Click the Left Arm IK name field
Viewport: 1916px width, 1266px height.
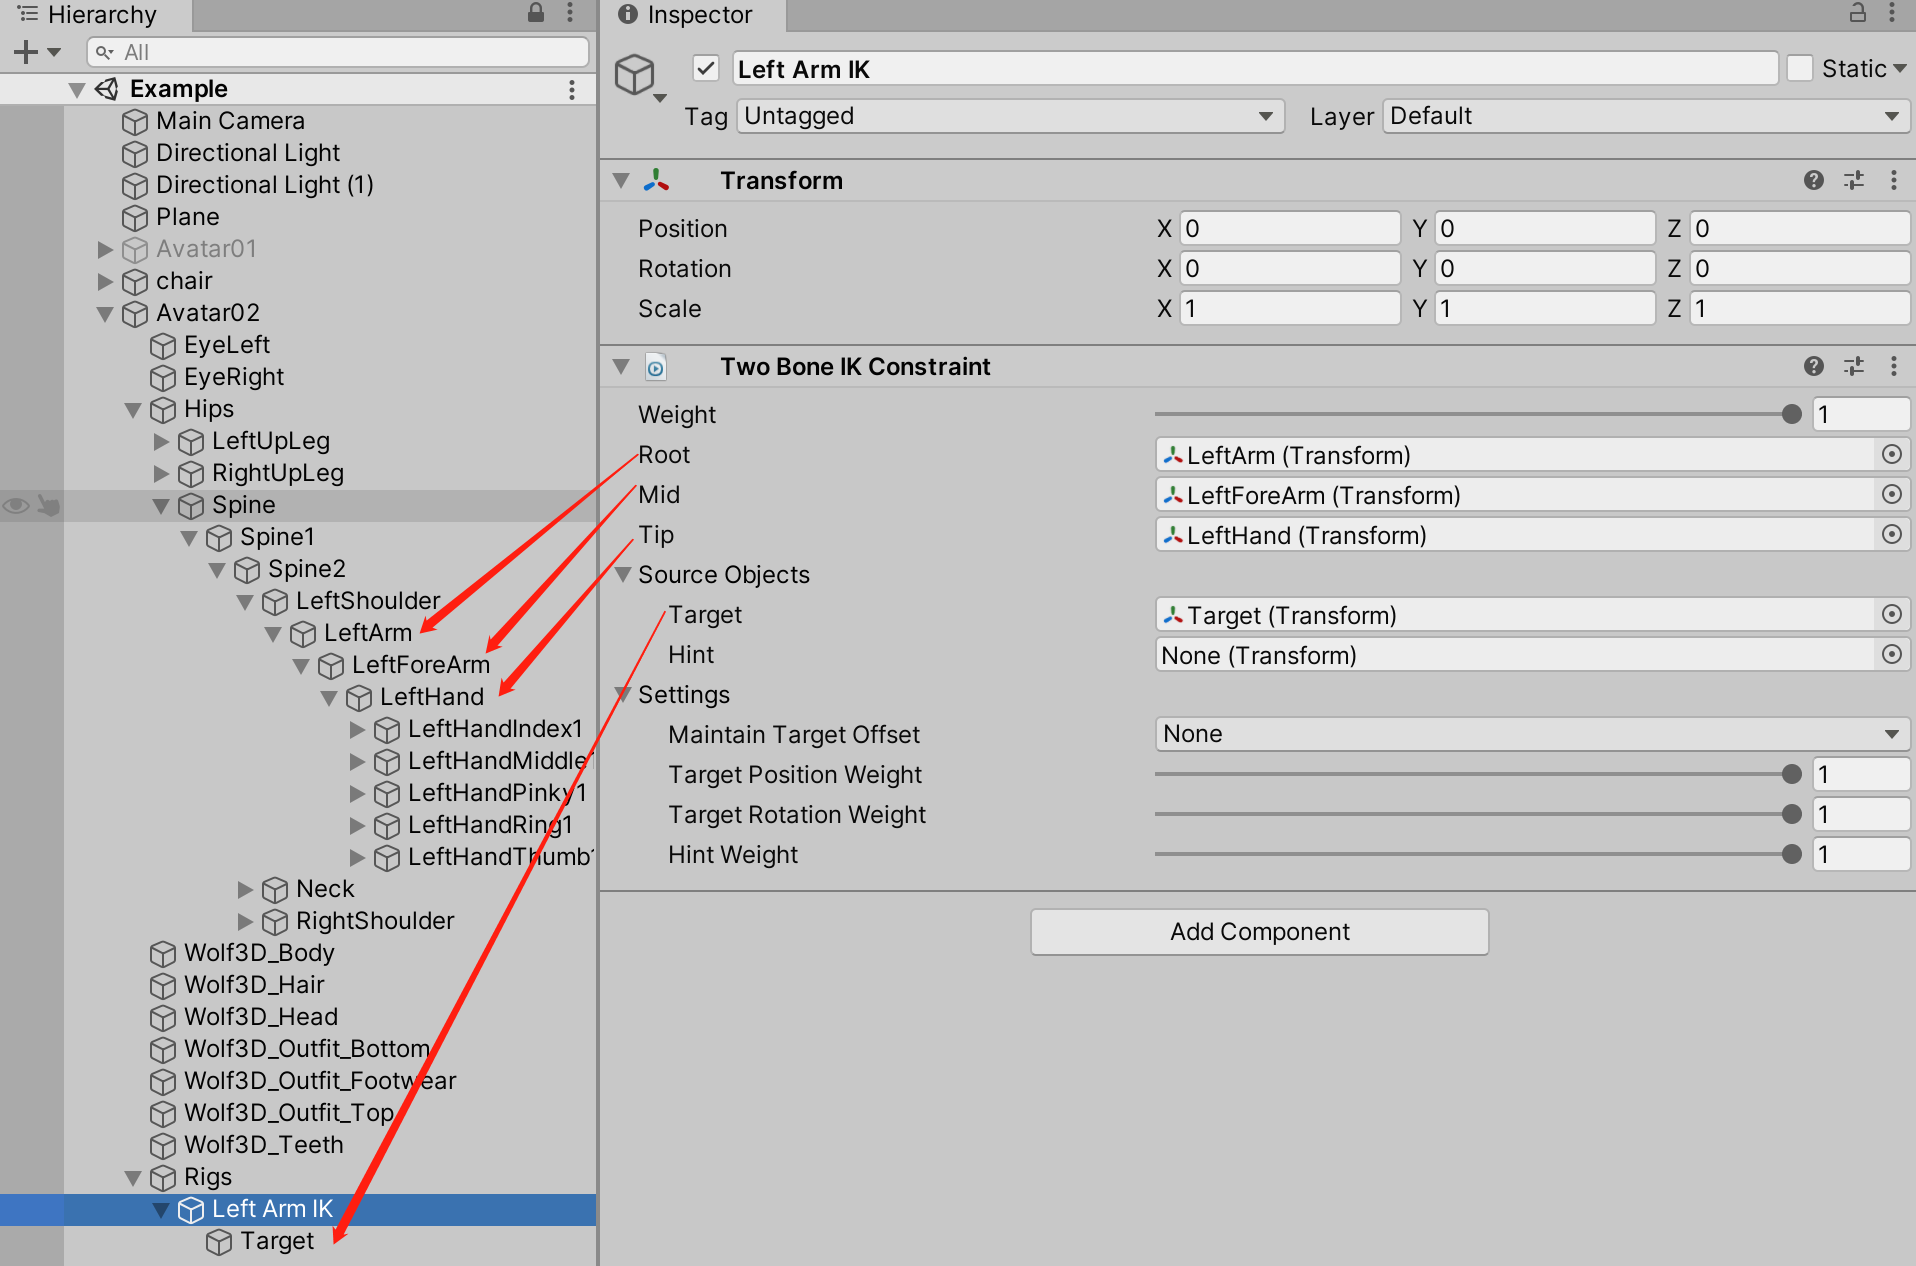point(1255,69)
